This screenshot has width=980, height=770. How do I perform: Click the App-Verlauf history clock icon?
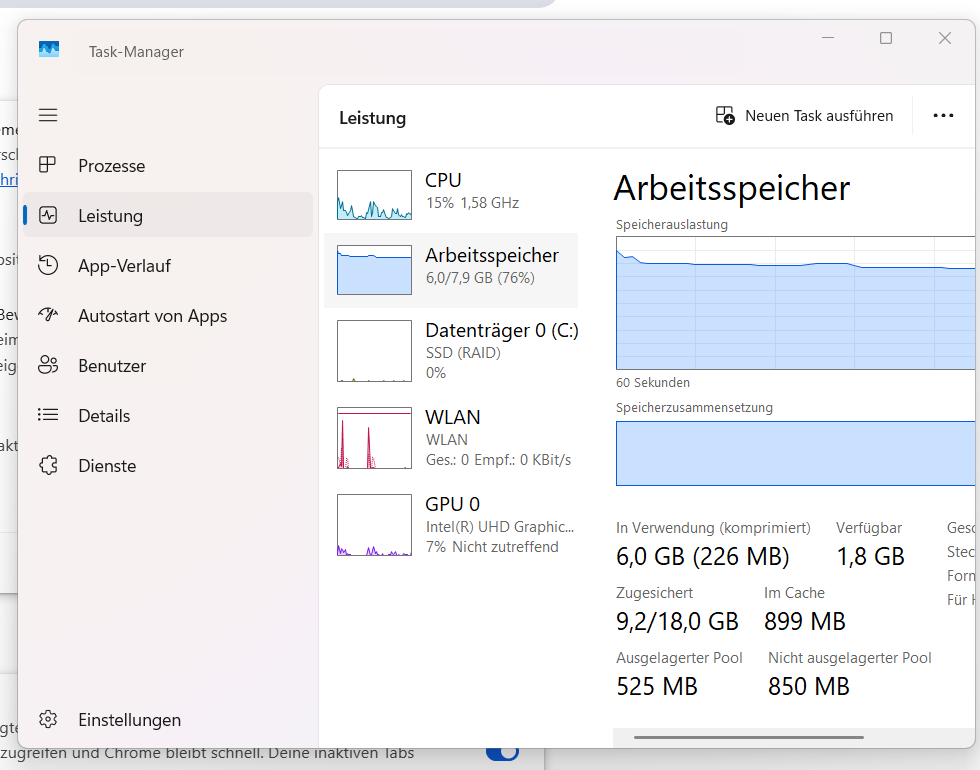click(x=48, y=265)
